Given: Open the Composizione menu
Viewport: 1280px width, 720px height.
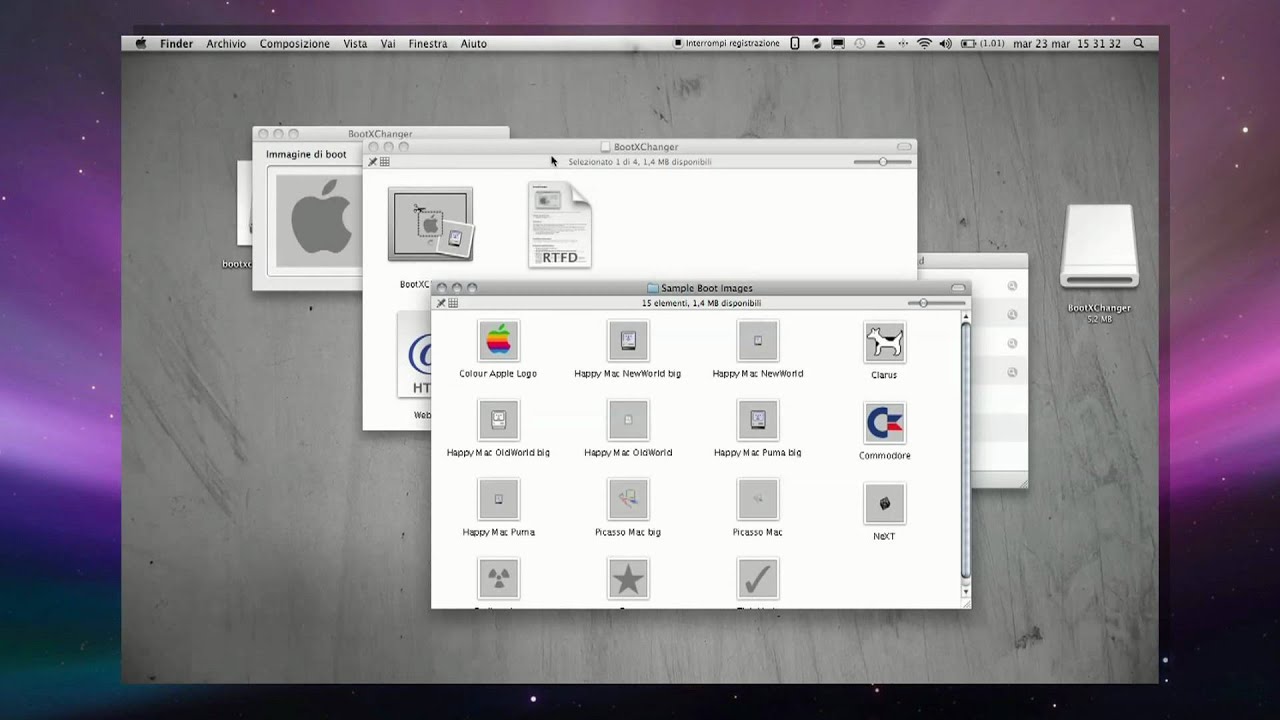Looking at the screenshot, I should pyautogui.click(x=294, y=44).
